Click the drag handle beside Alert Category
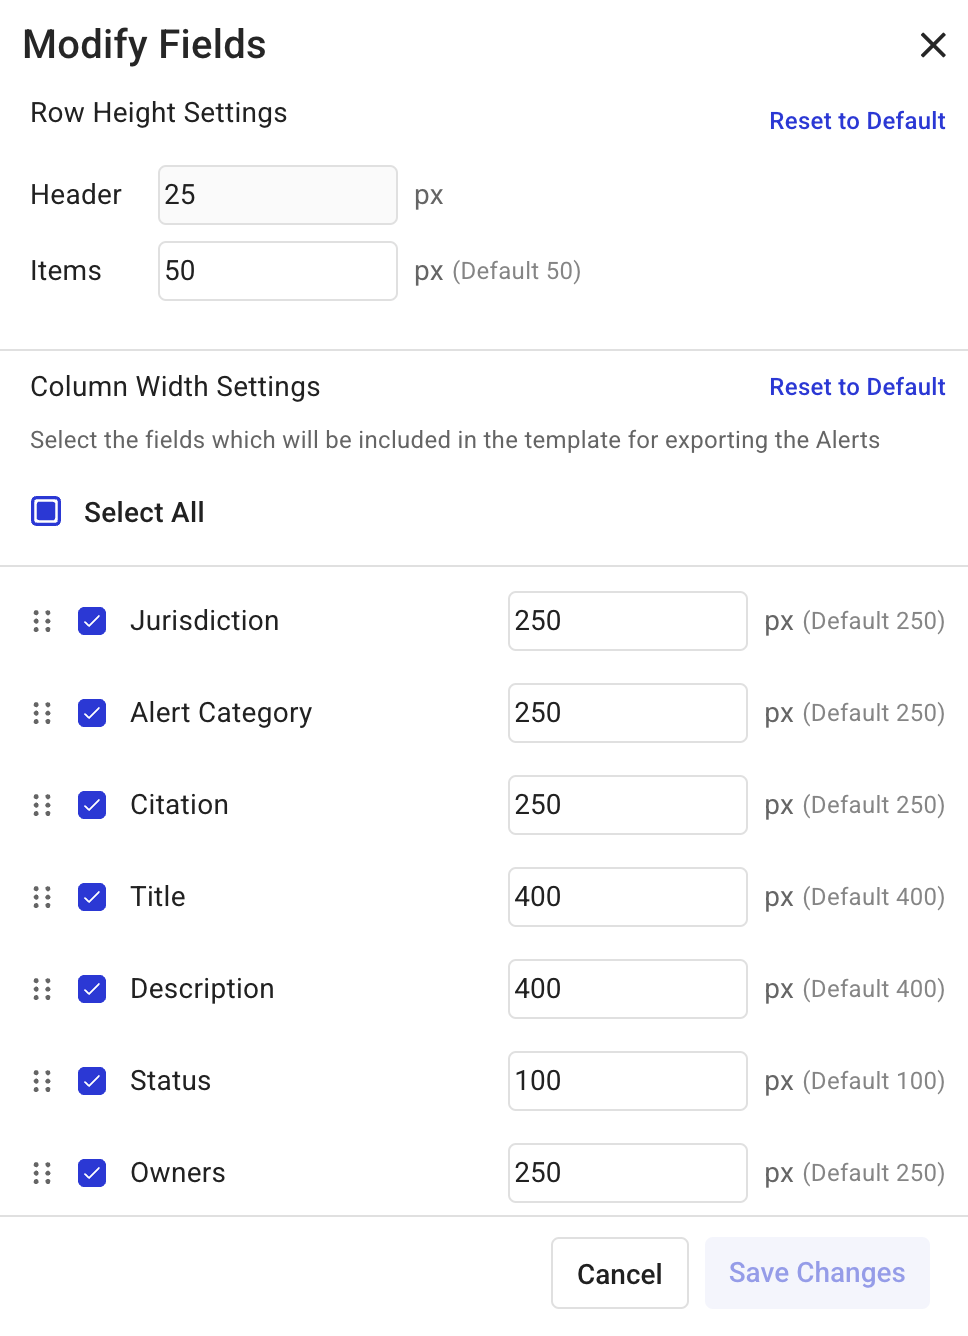This screenshot has width=968, height=1336. (x=42, y=713)
